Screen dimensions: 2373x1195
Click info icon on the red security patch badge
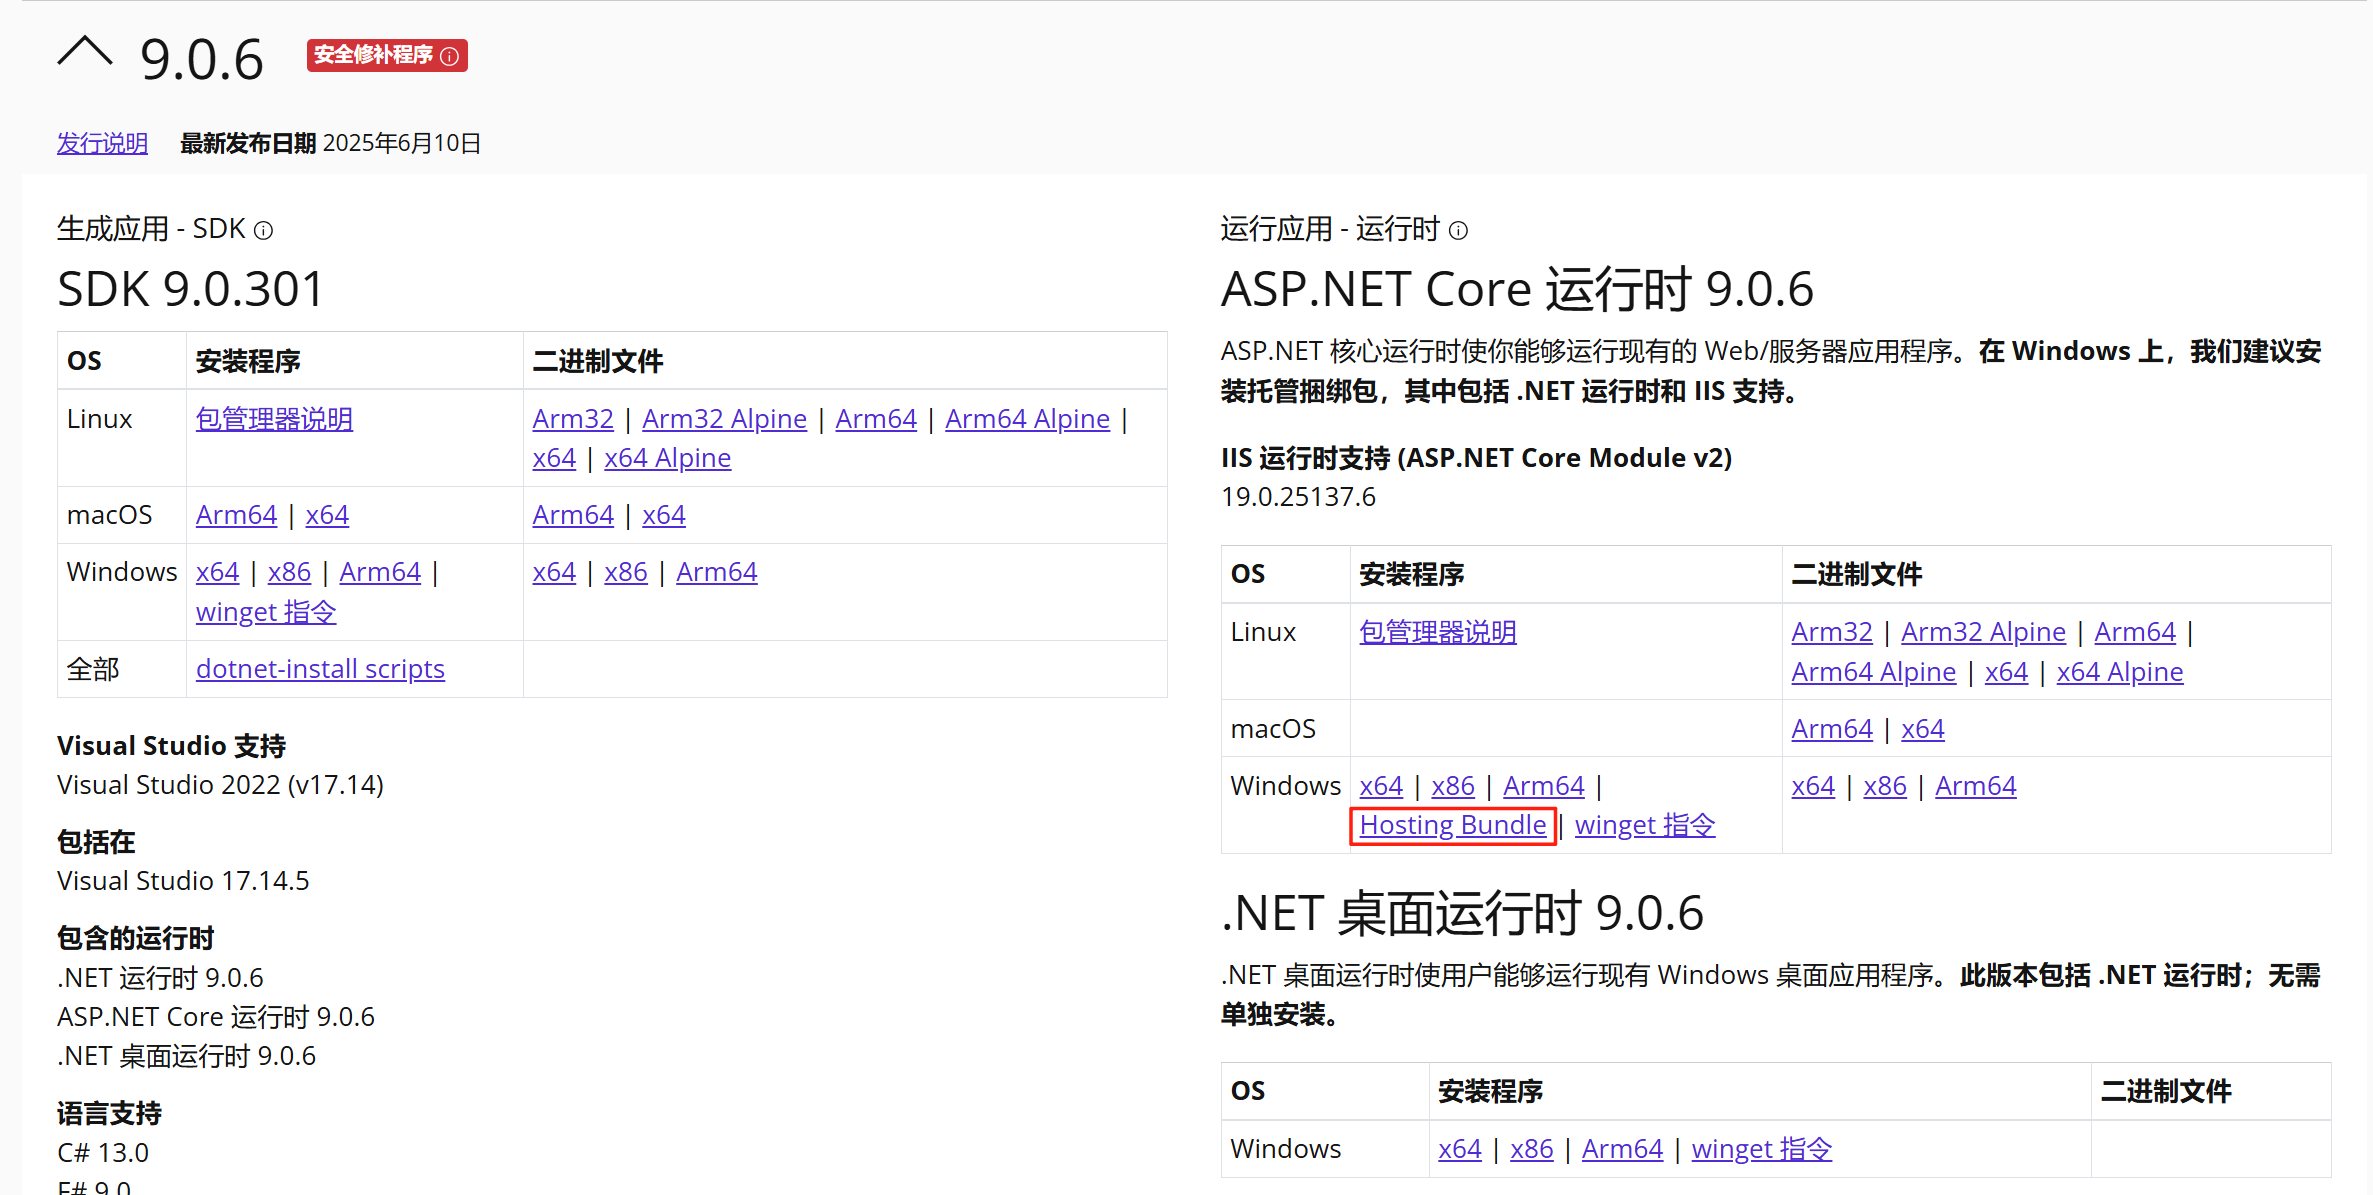pos(450,56)
